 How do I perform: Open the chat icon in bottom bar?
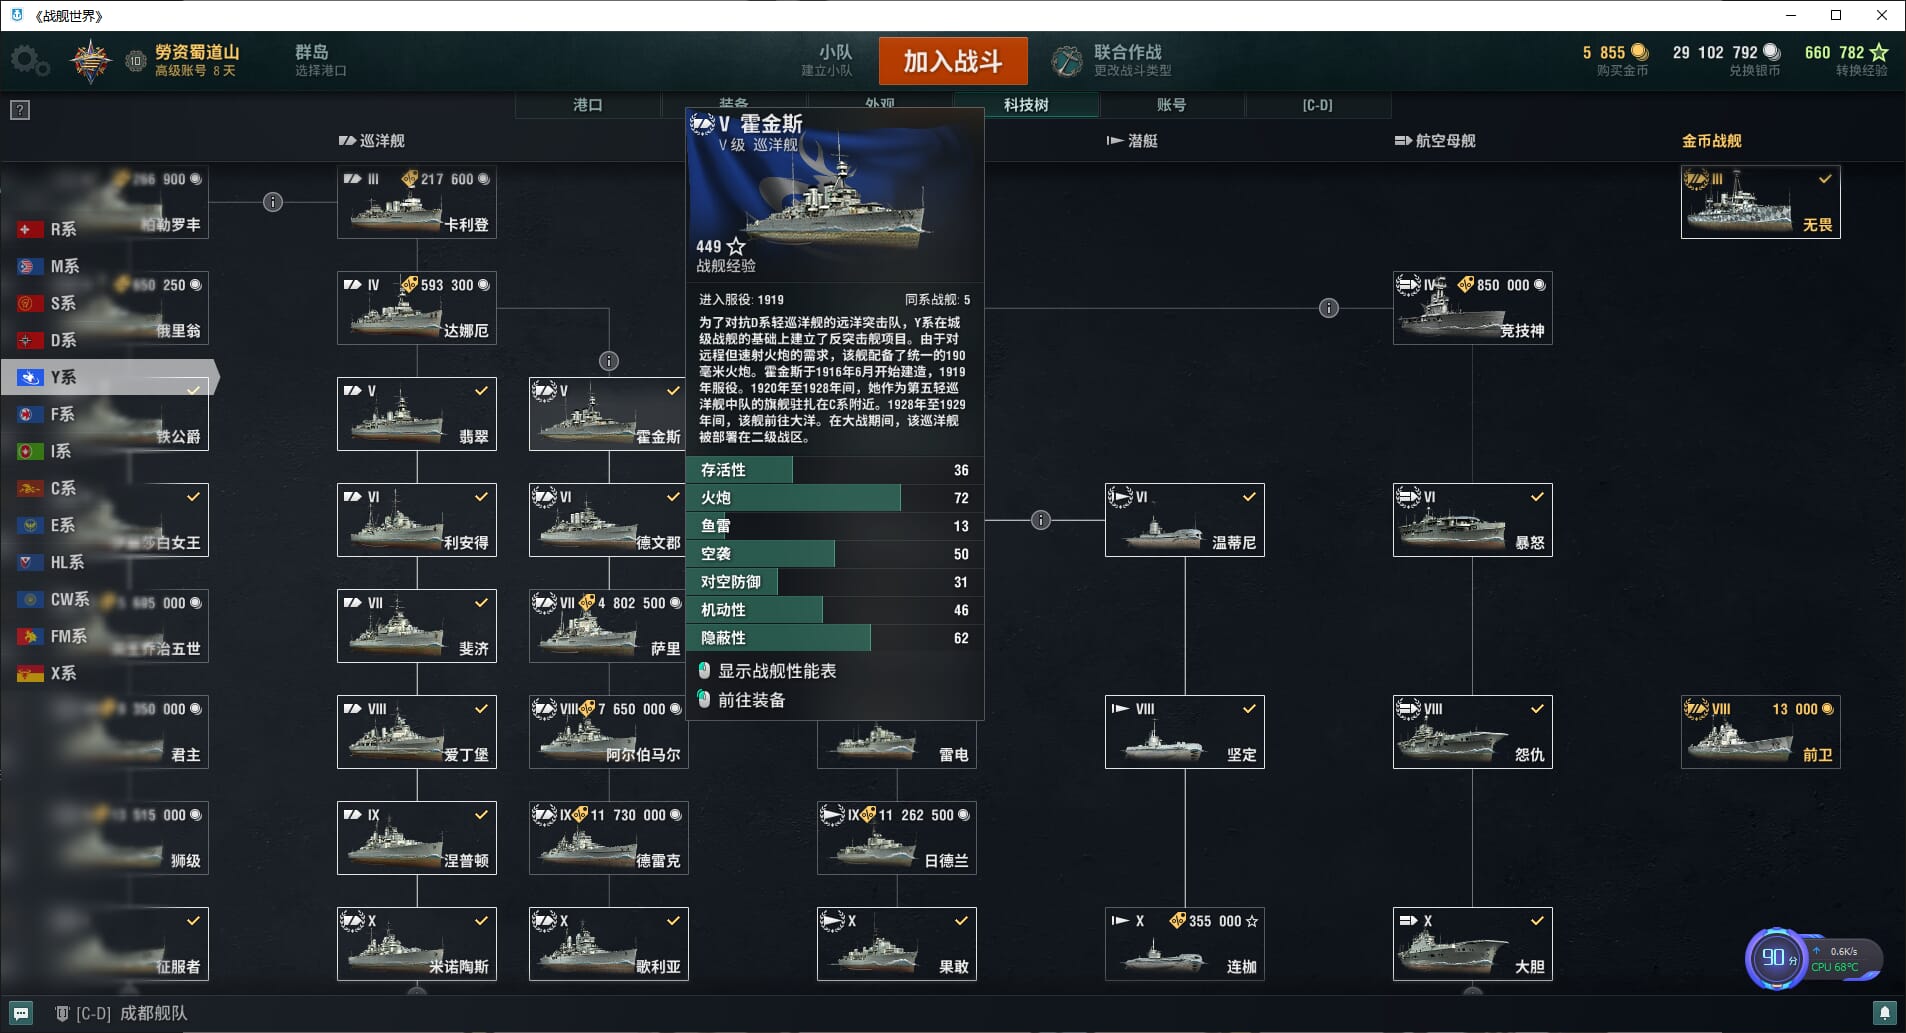(x=21, y=1013)
